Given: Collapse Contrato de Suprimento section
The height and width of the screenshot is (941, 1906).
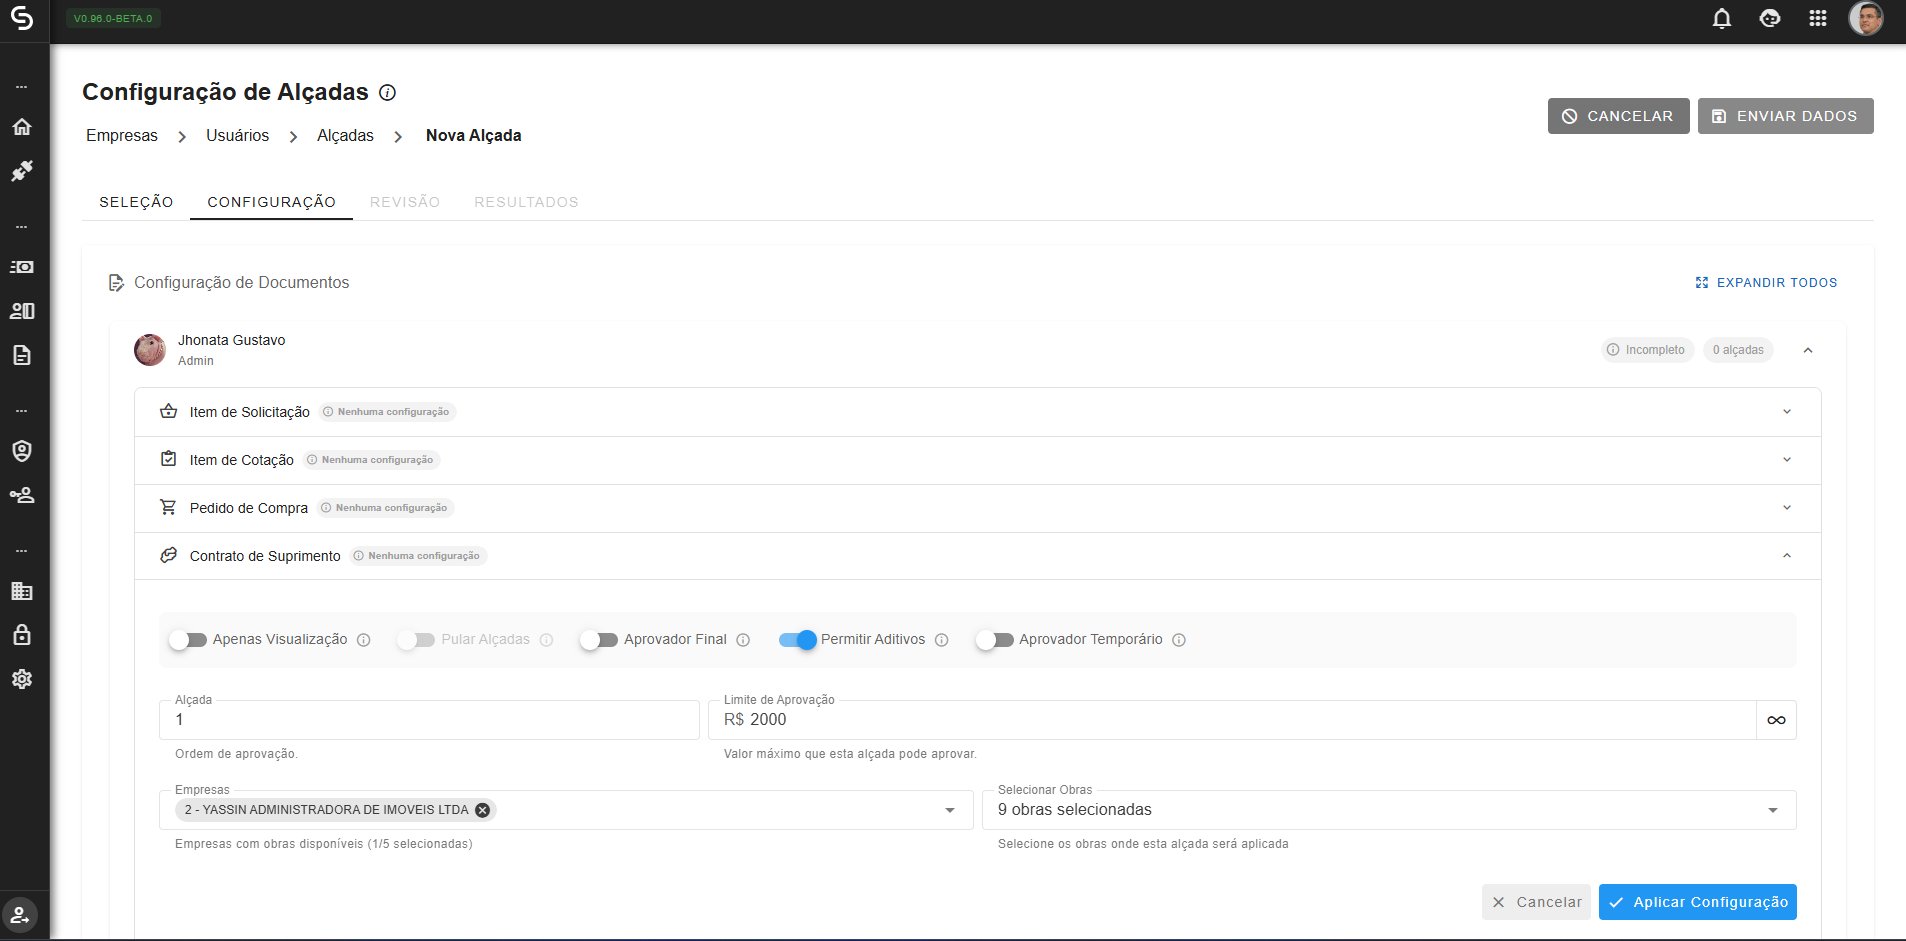Looking at the screenshot, I should 1786,556.
